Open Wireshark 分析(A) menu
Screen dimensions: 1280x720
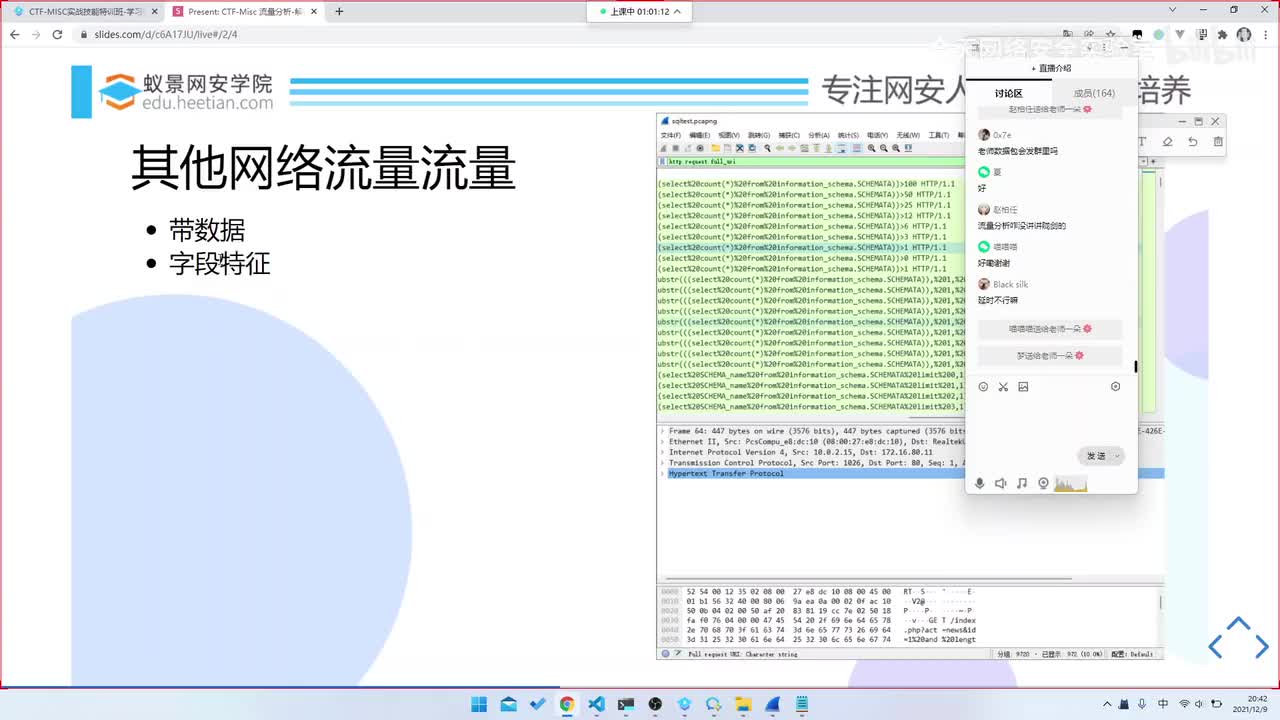tap(818, 135)
